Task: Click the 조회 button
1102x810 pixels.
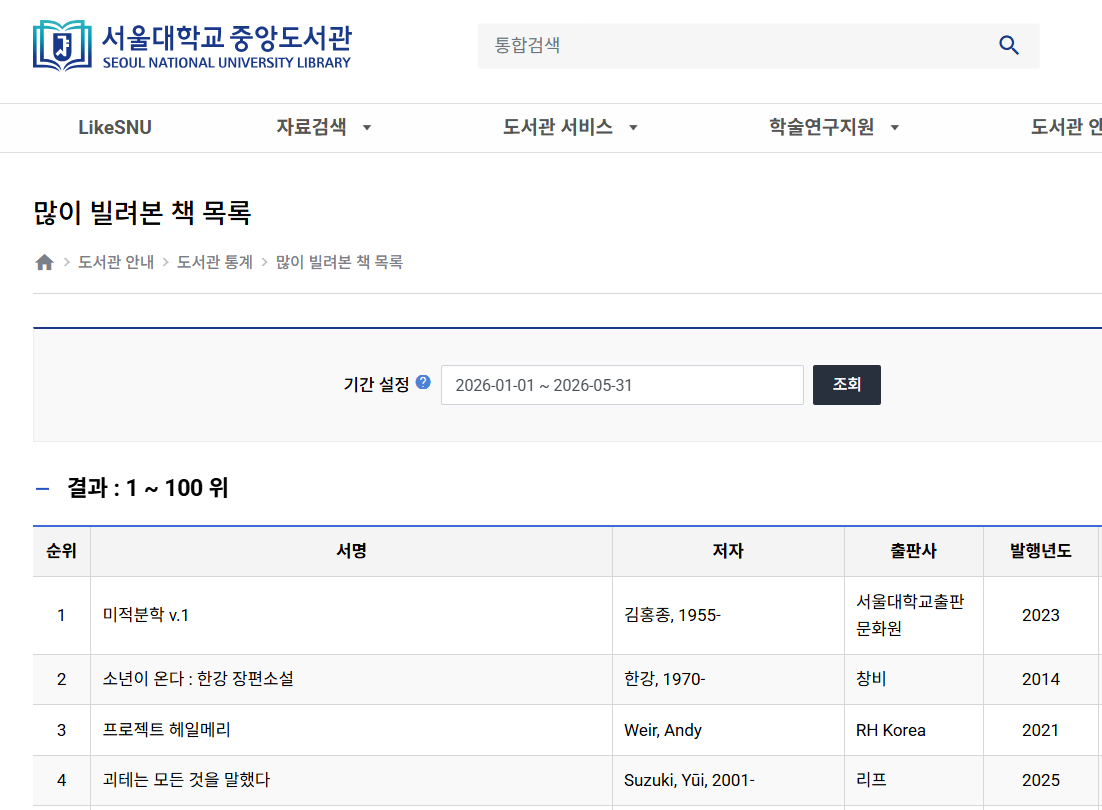Action: coord(847,384)
